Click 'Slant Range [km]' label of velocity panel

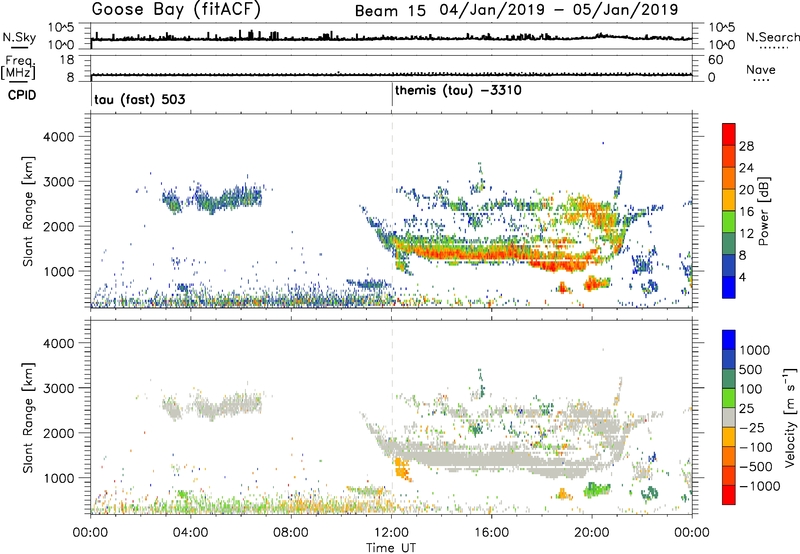28,417
